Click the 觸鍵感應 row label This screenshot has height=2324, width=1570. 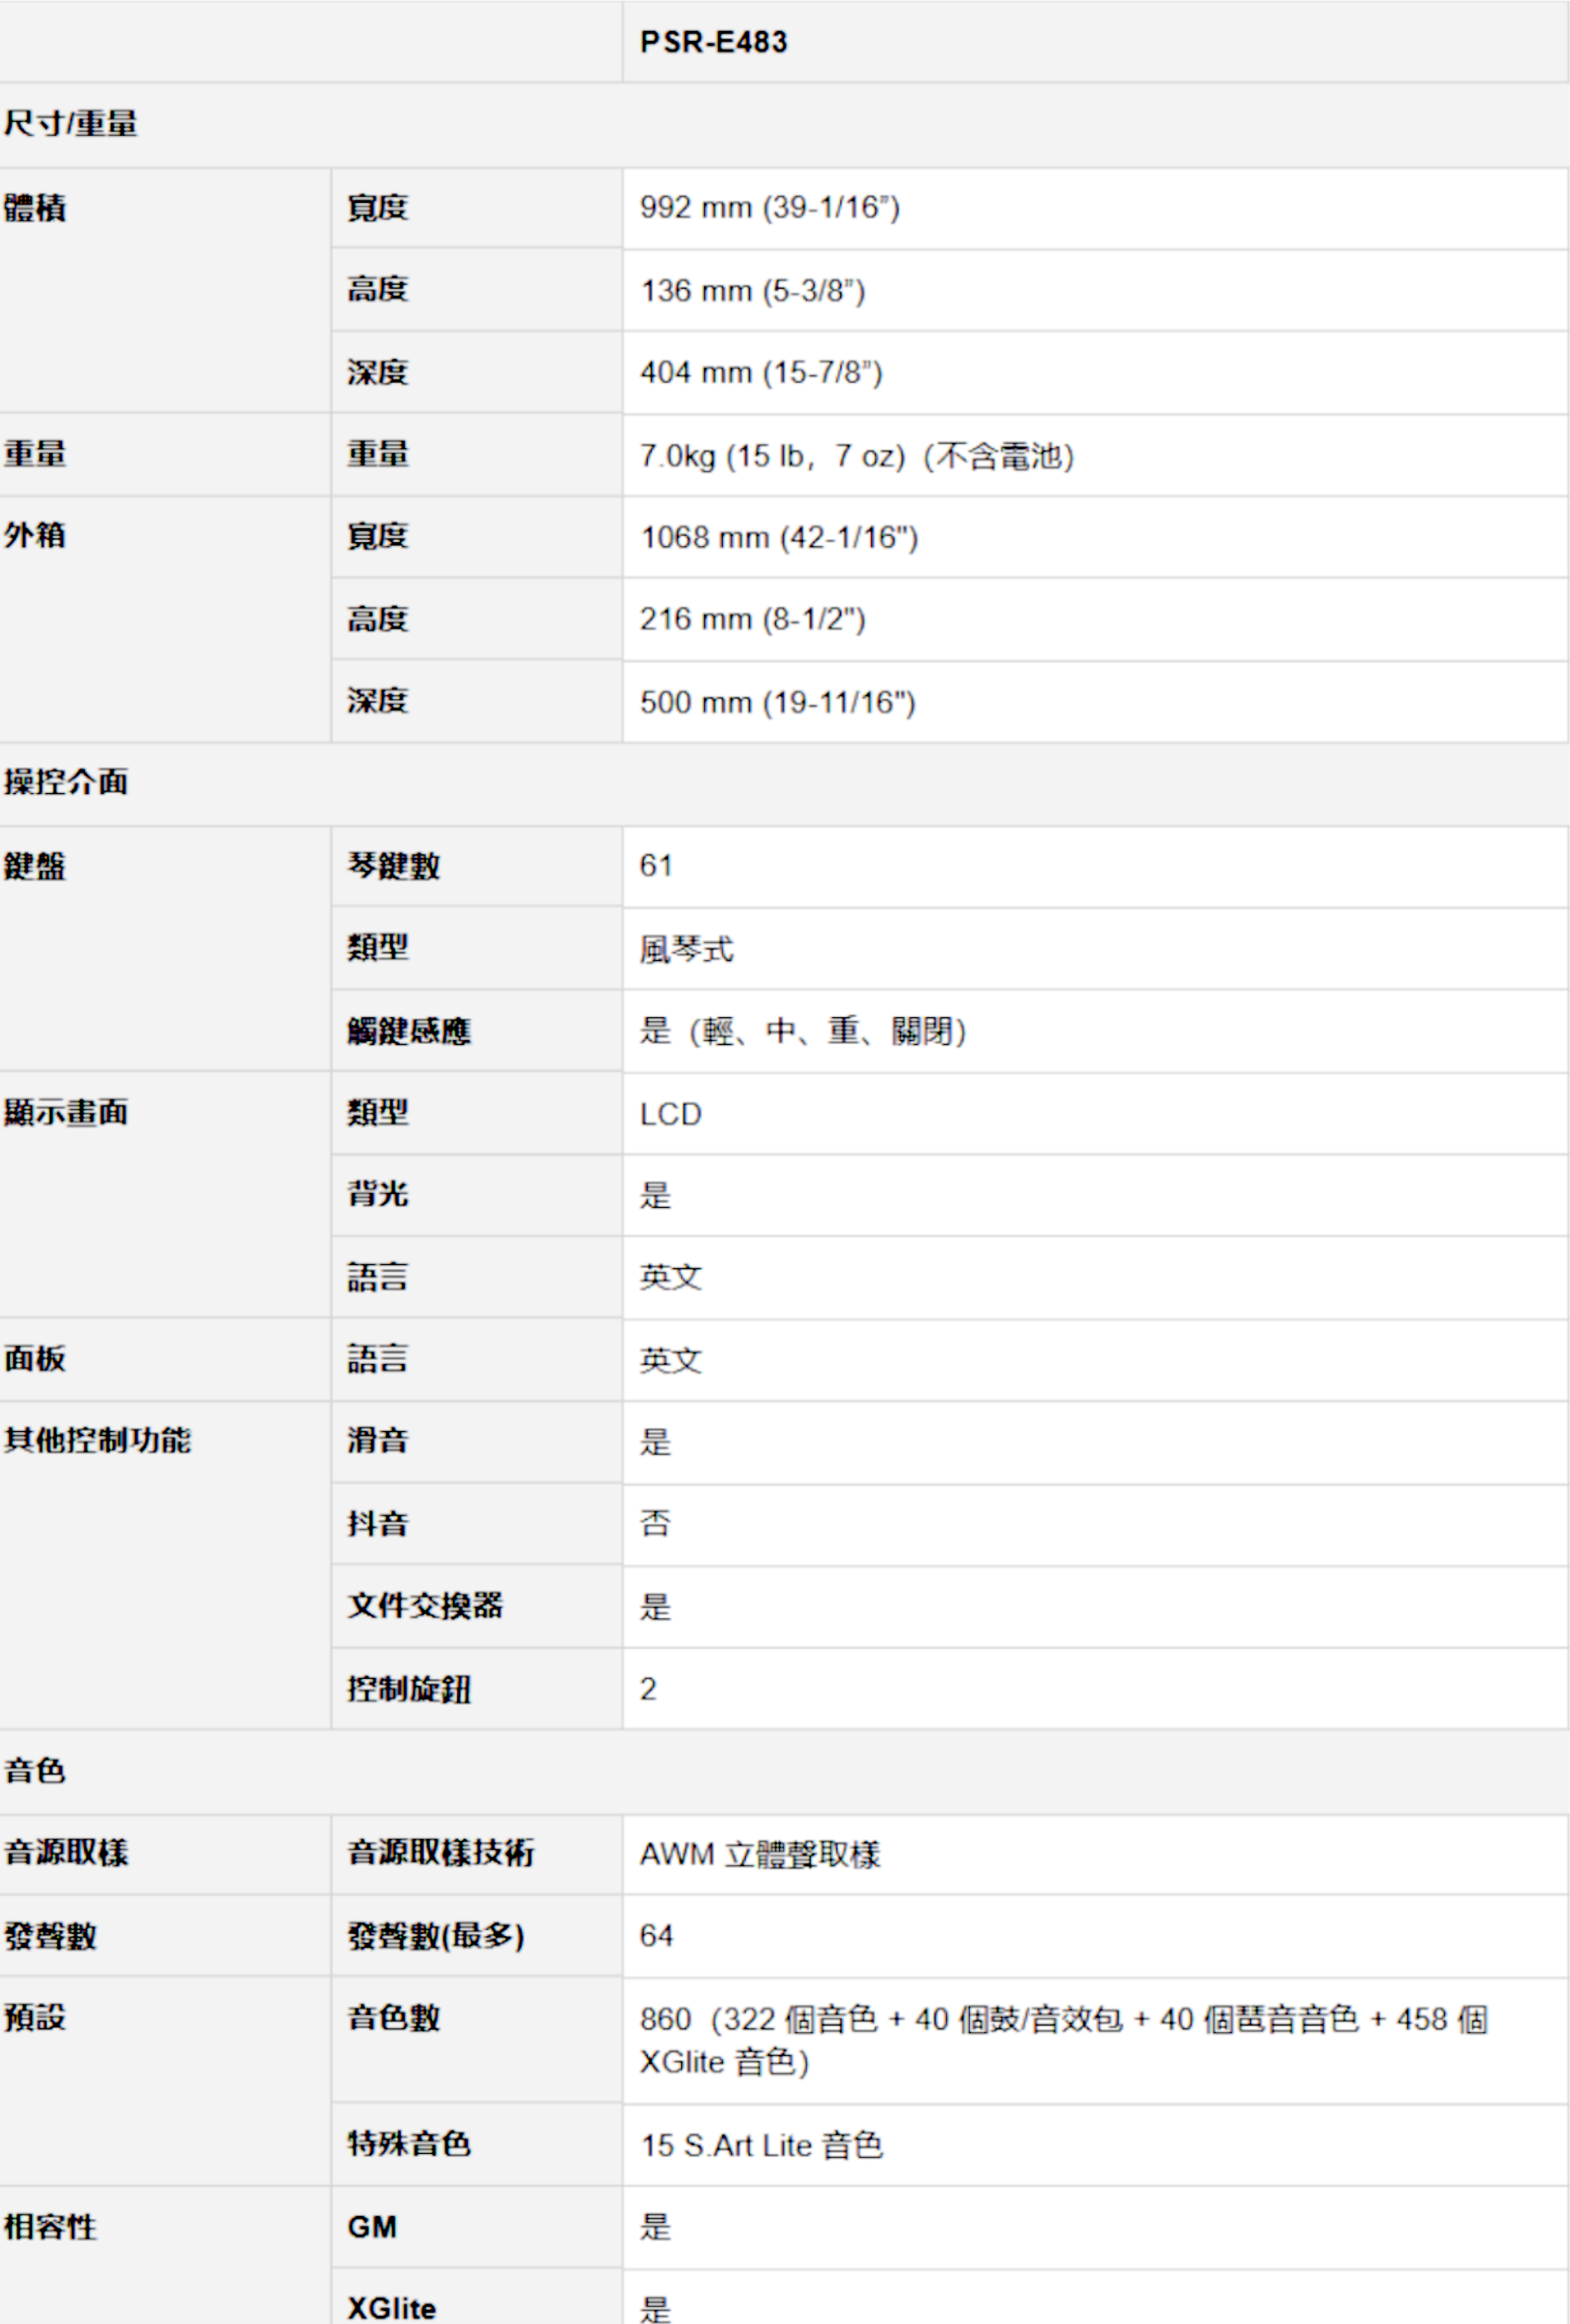pyautogui.click(x=408, y=1031)
